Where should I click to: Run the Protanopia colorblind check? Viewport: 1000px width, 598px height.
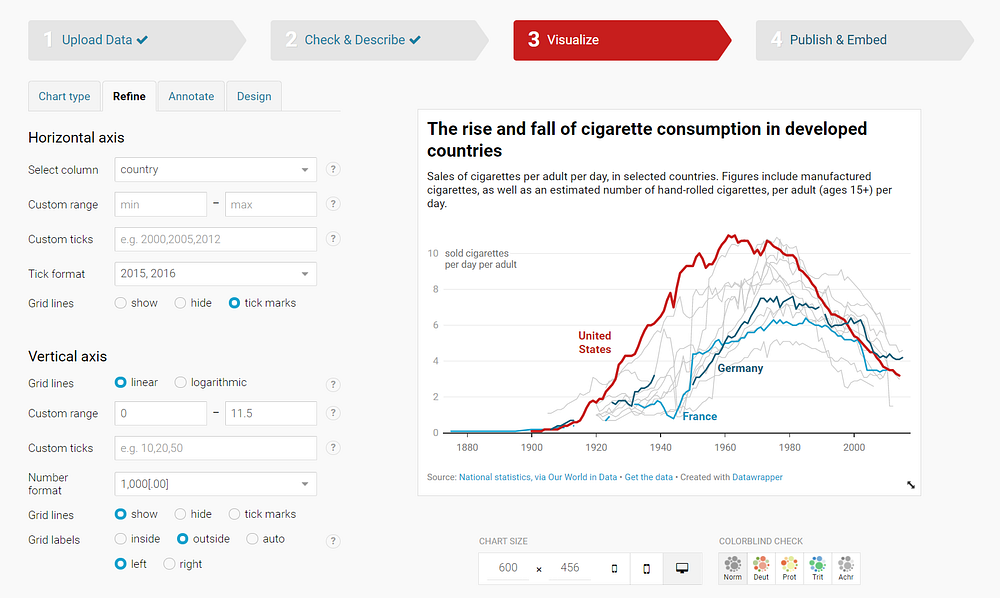(x=789, y=567)
